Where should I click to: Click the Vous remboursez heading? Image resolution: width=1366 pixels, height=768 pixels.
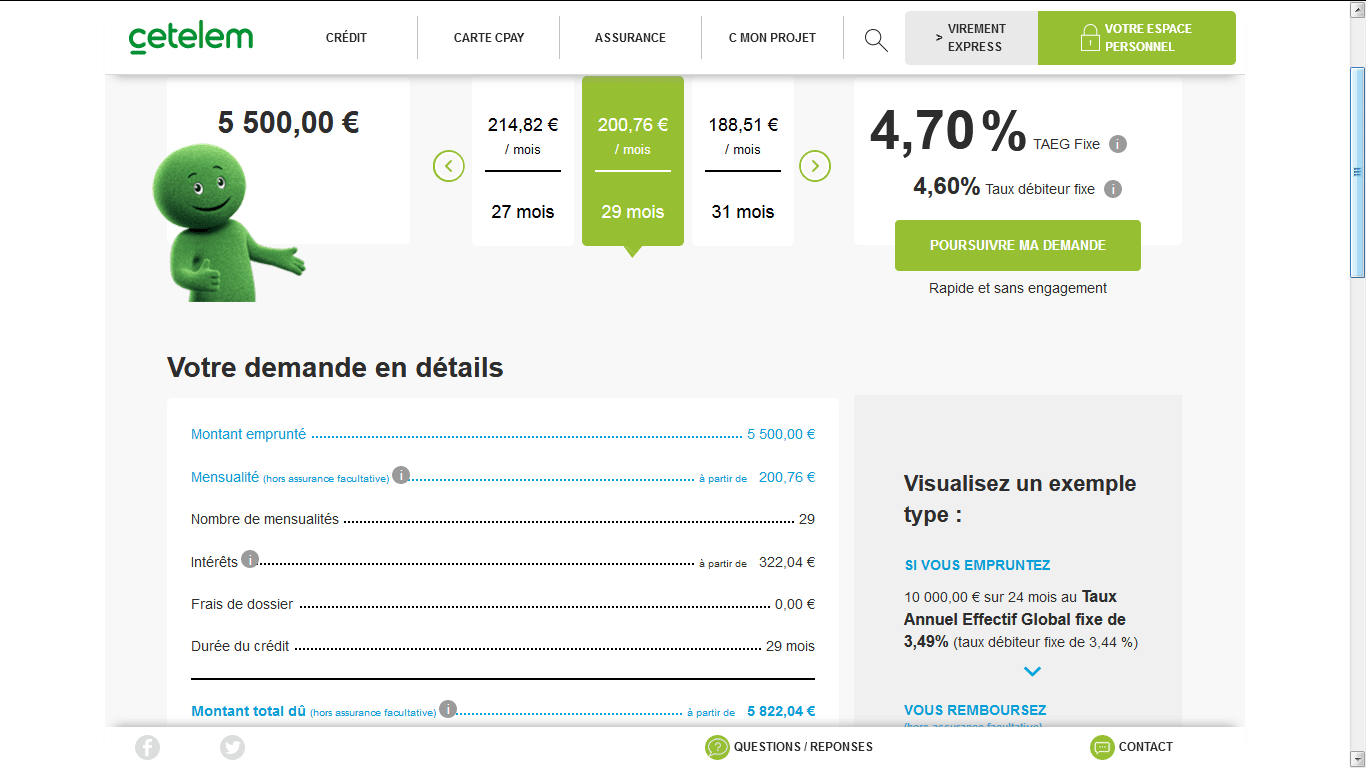(975, 710)
